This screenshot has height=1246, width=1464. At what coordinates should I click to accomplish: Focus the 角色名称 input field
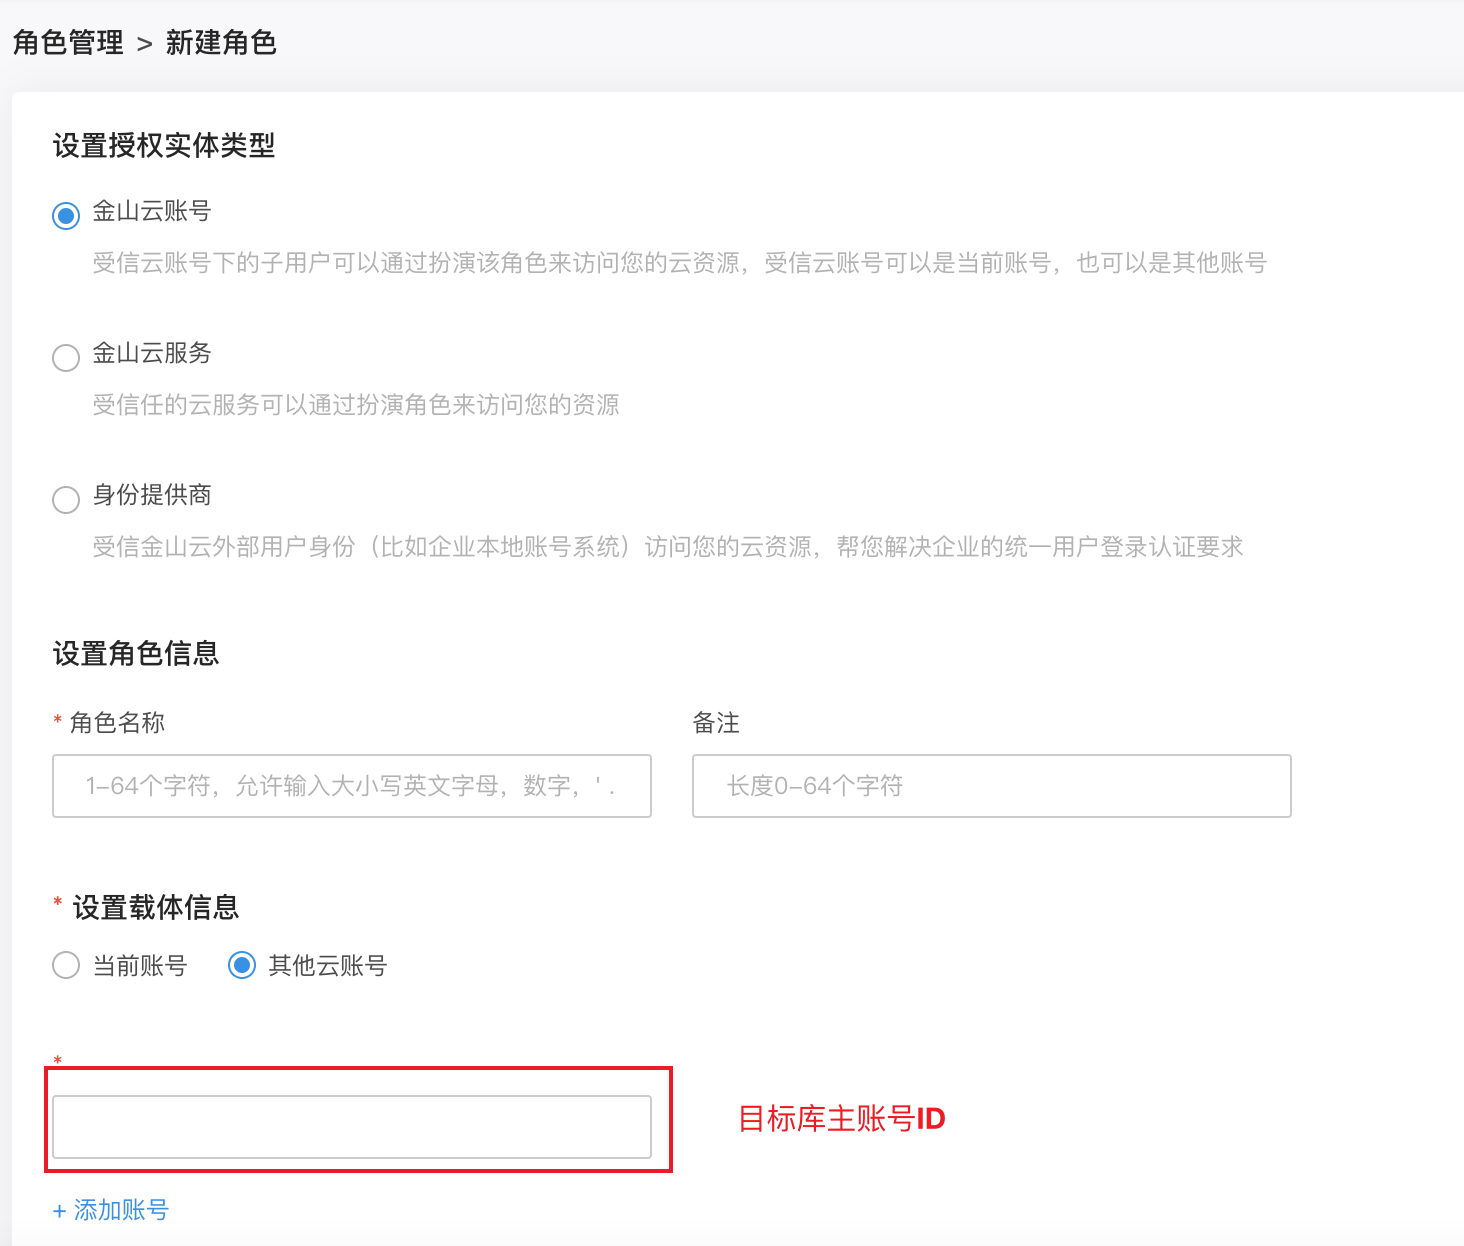coord(352,786)
